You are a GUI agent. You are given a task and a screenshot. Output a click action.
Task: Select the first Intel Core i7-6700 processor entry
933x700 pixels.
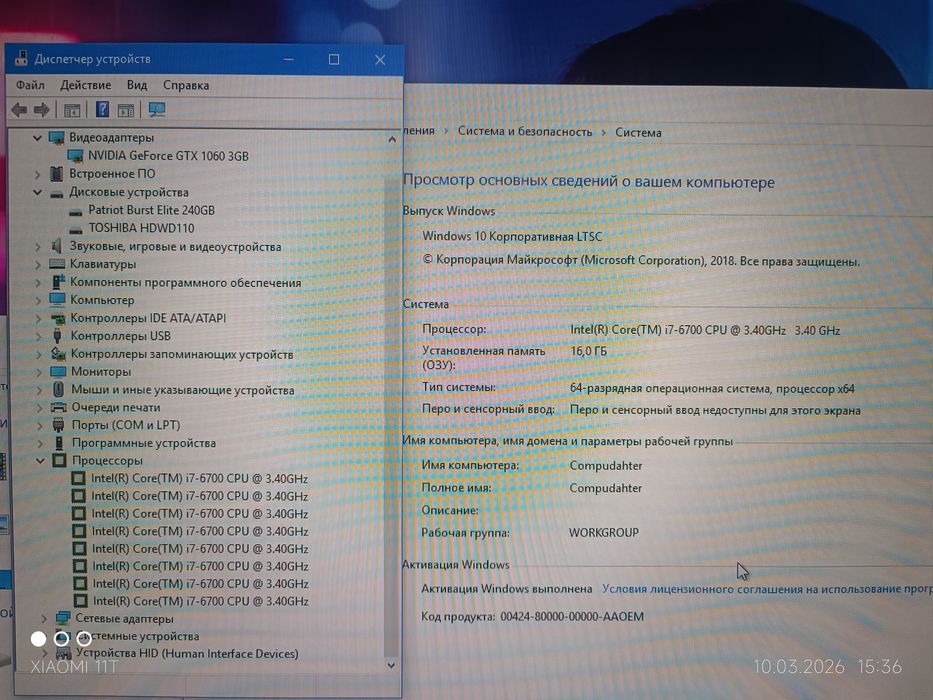[x=199, y=479]
